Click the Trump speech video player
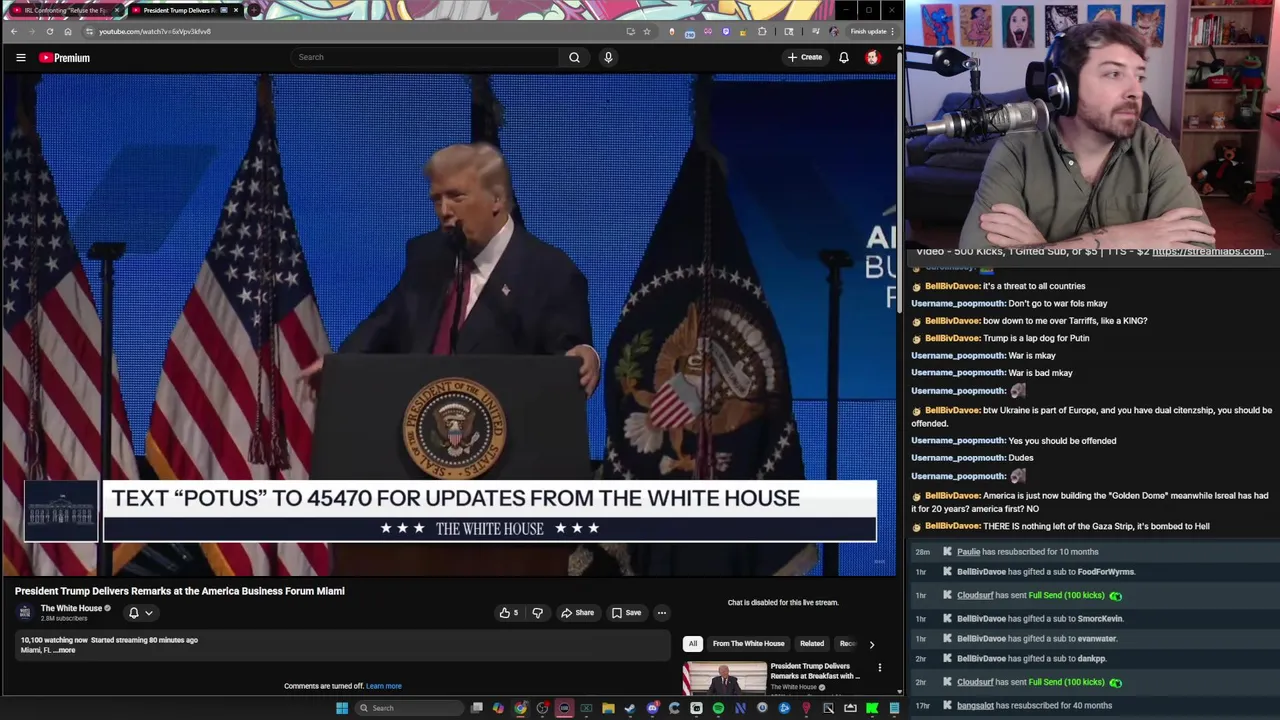This screenshot has width=1280, height=720. 450,325
